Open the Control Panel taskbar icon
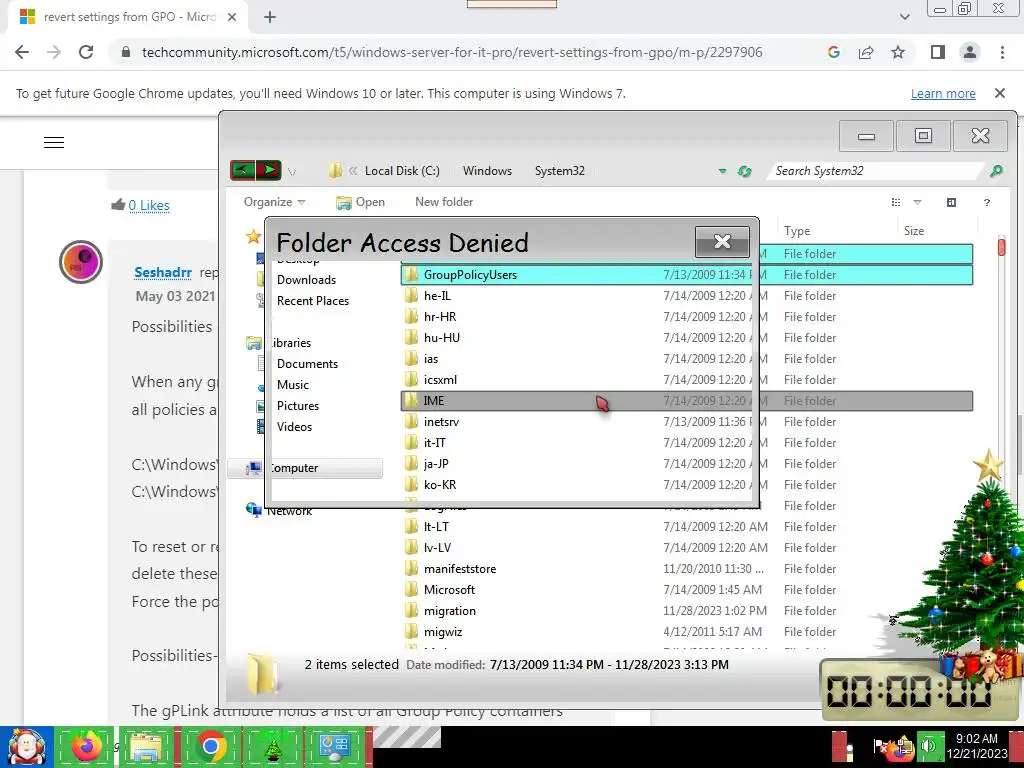The height and width of the screenshot is (768, 1024). 333,747
